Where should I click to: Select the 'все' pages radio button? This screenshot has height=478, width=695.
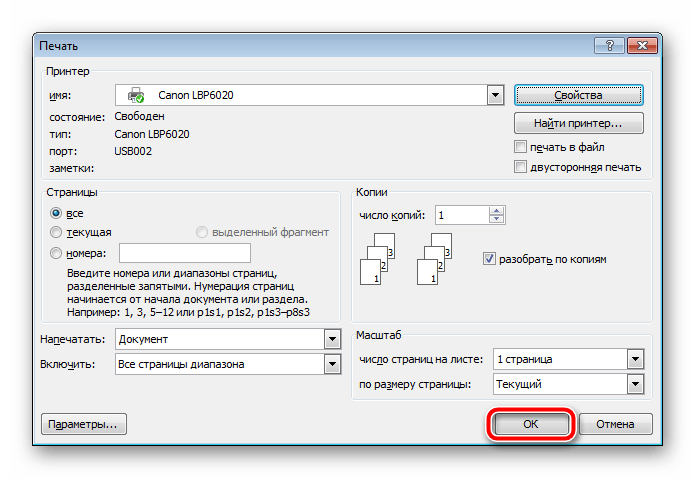(56, 213)
